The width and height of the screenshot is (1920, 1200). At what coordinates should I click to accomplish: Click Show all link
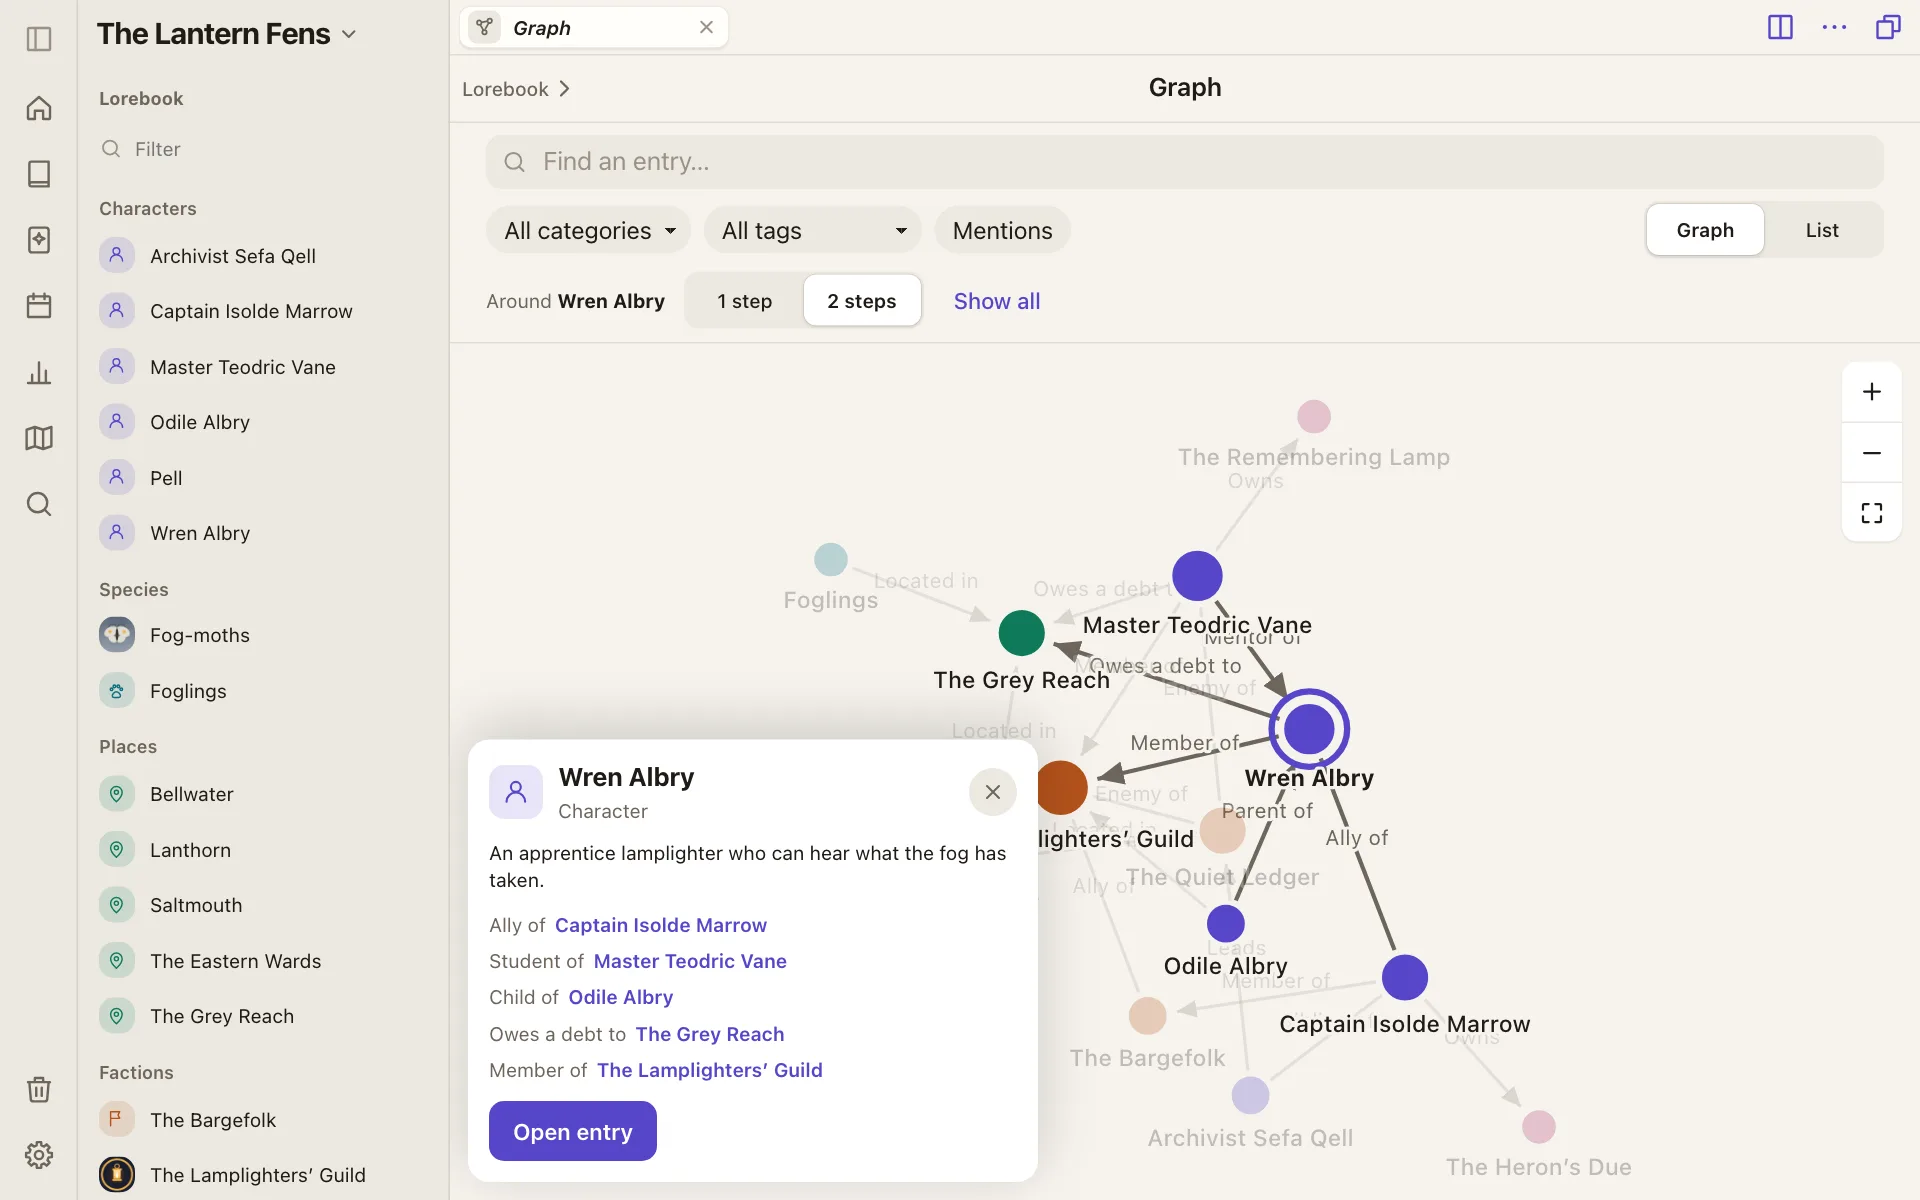click(997, 301)
